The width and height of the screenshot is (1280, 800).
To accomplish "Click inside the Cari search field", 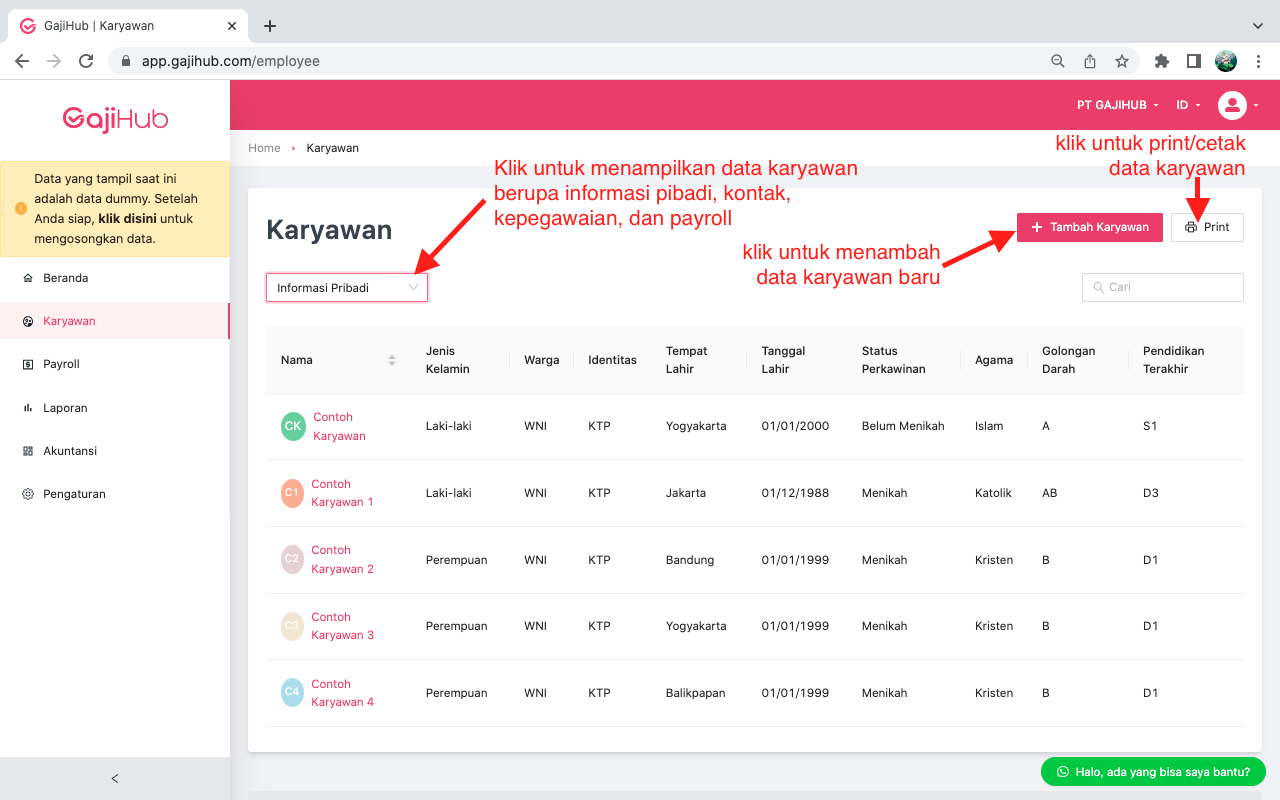I will [1162, 287].
